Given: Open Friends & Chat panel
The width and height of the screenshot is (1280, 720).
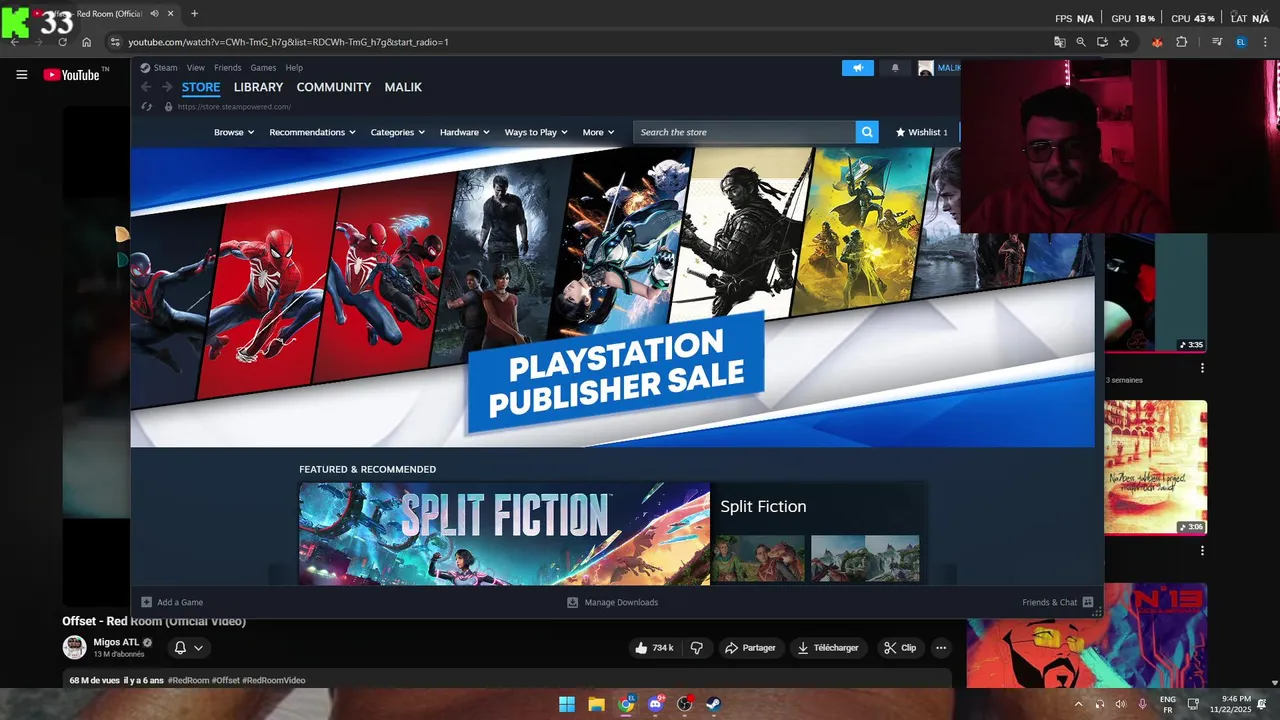Looking at the screenshot, I should point(1058,602).
